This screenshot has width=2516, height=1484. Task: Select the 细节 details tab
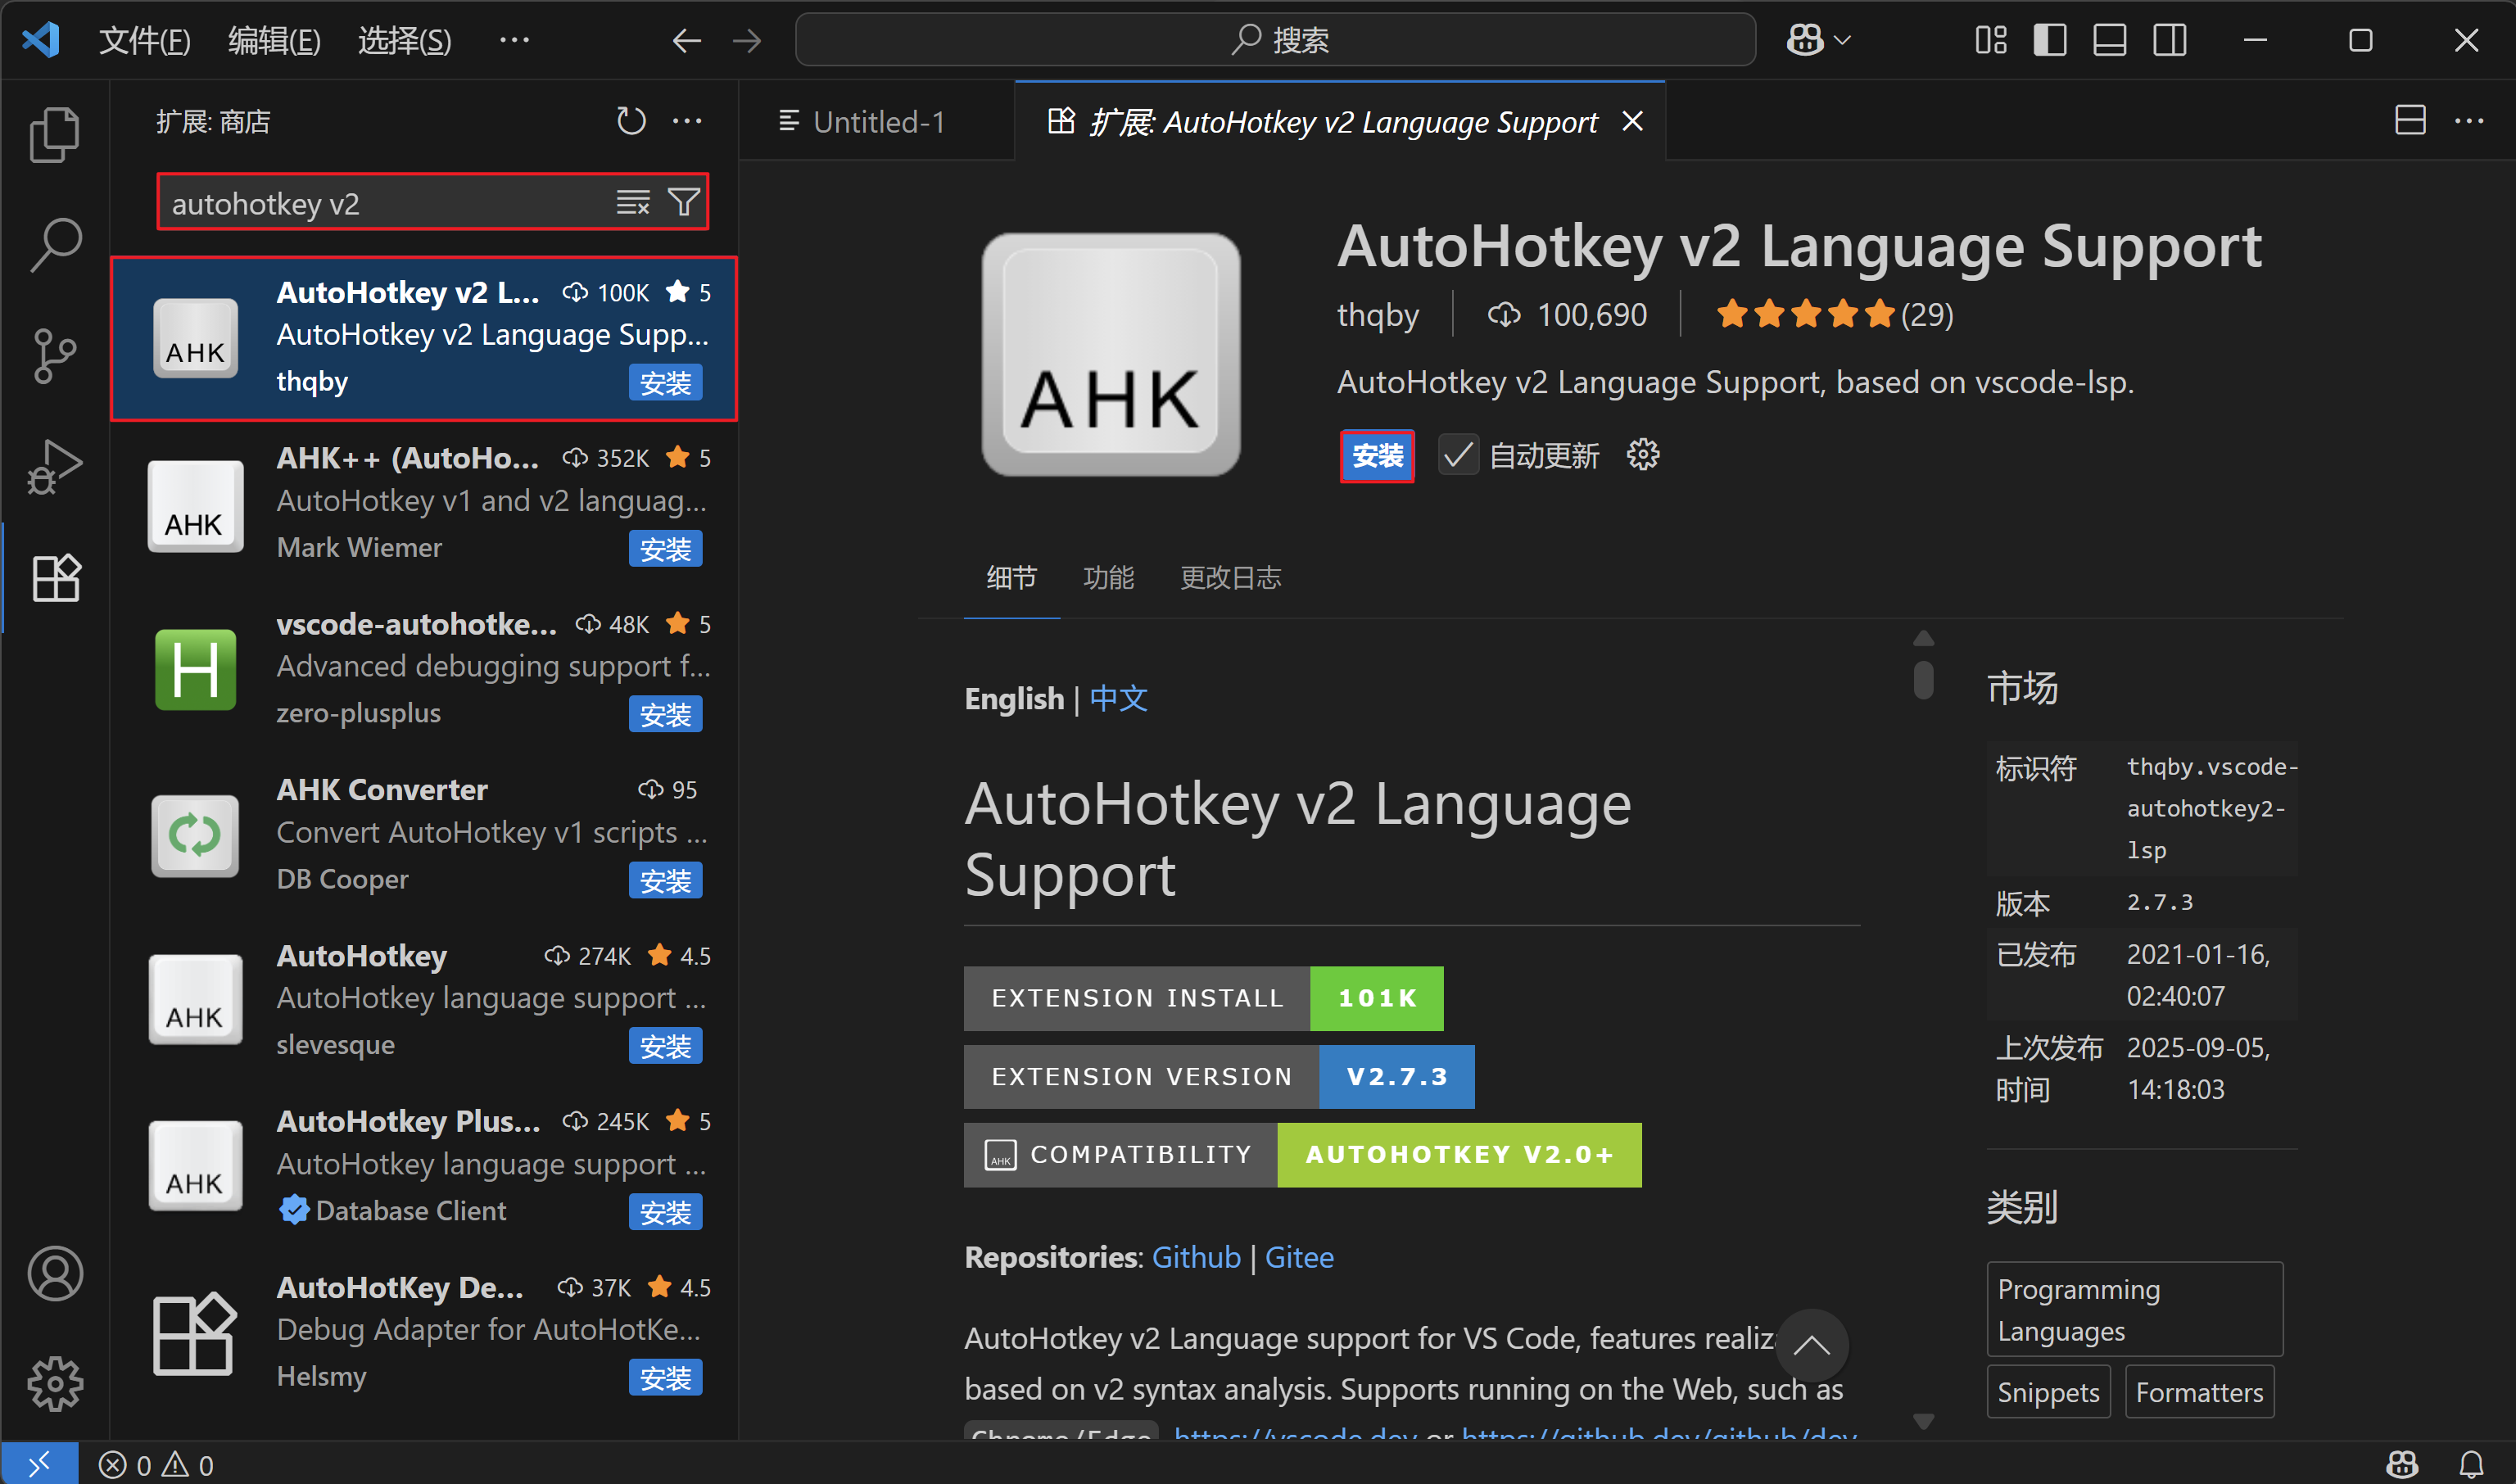tap(1011, 577)
